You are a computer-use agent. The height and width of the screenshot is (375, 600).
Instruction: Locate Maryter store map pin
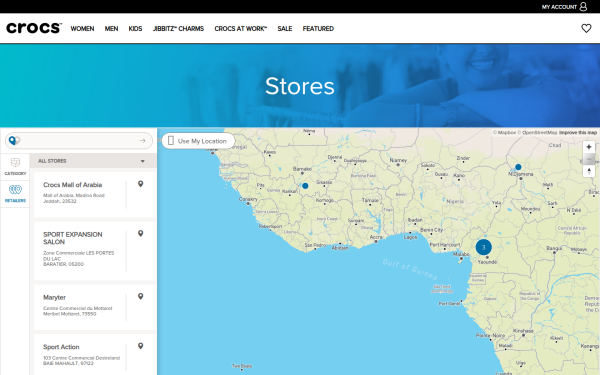click(x=140, y=297)
